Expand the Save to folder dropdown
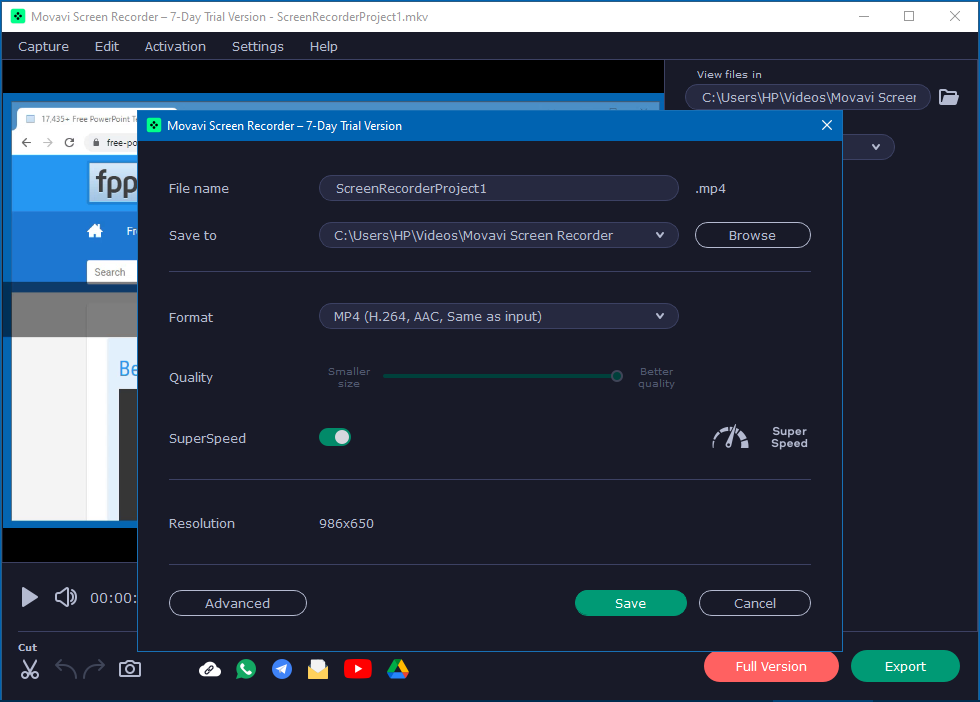The image size is (980, 702). coord(659,235)
